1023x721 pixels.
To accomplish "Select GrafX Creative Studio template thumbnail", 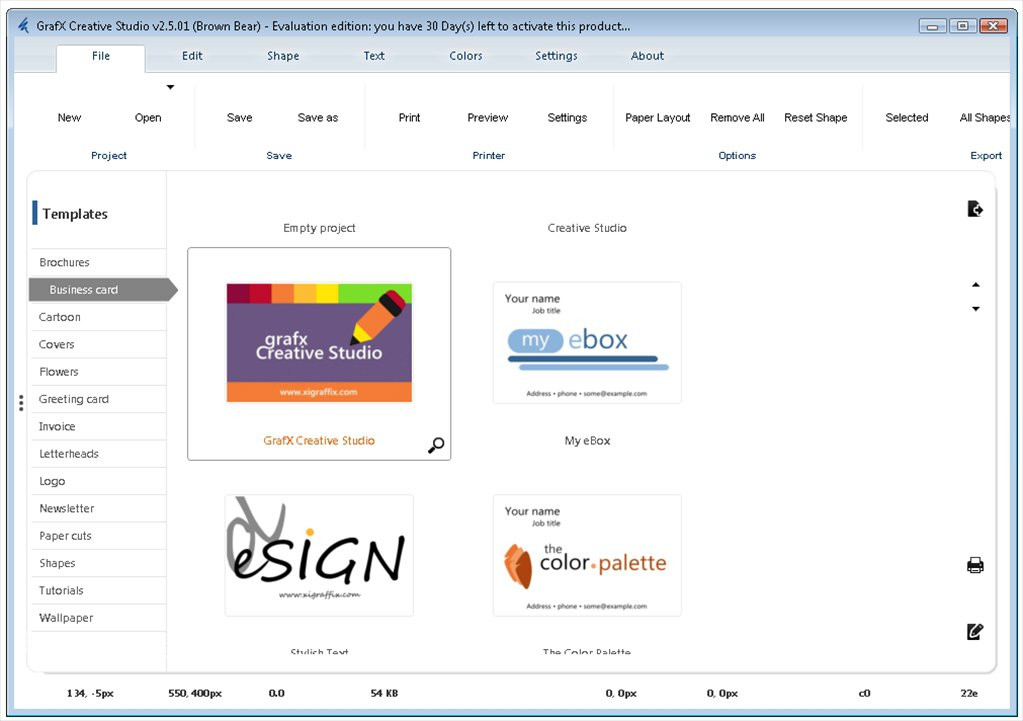I will (x=319, y=343).
